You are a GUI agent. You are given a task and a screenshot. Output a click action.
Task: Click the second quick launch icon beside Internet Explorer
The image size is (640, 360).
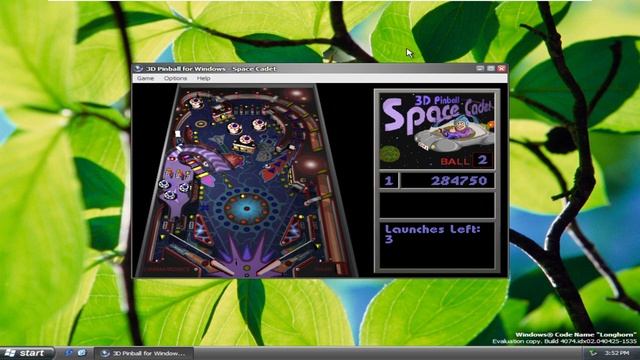coord(82,353)
